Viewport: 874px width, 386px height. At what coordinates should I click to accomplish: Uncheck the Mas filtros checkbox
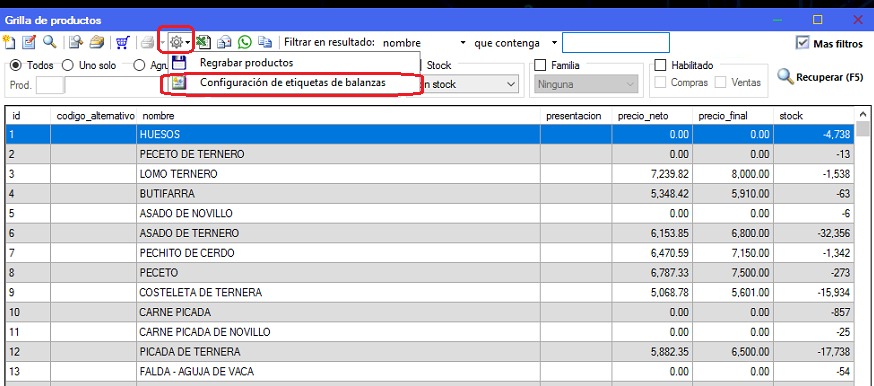point(803,43)
